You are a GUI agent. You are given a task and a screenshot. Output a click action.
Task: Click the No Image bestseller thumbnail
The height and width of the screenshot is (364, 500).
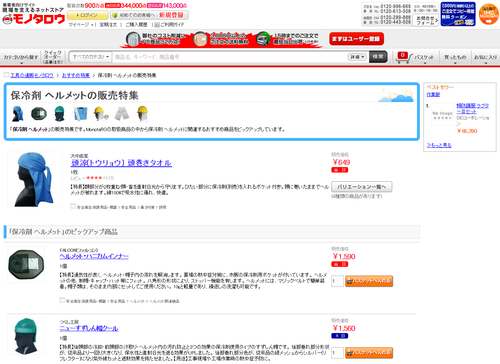tap(442, 115)
